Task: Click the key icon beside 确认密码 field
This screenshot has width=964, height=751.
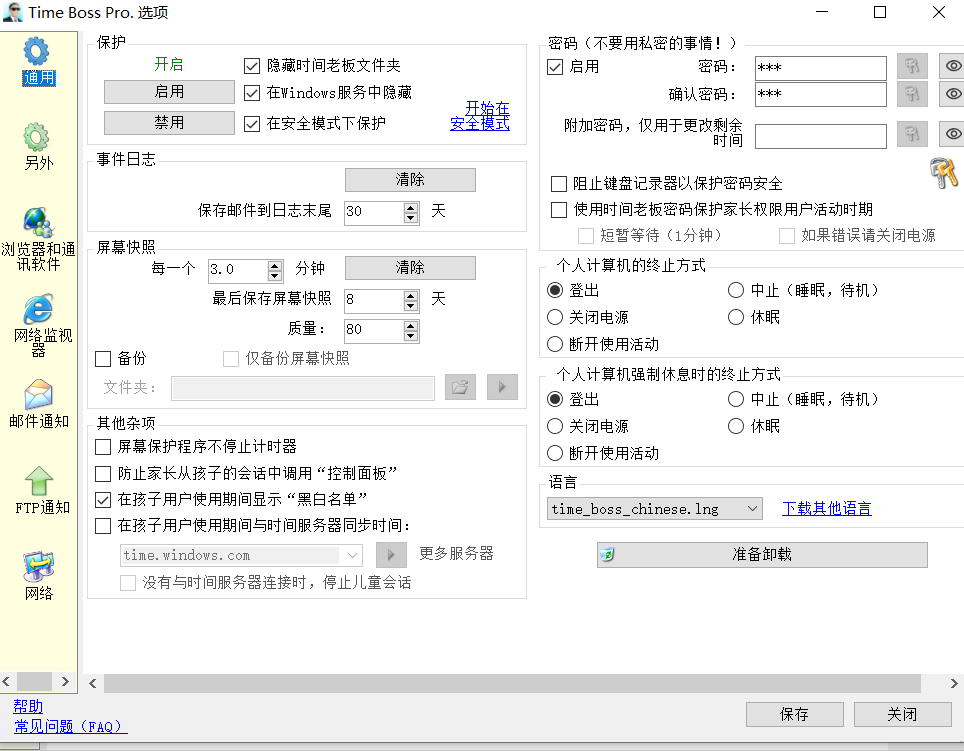Action: click(912, 94)
